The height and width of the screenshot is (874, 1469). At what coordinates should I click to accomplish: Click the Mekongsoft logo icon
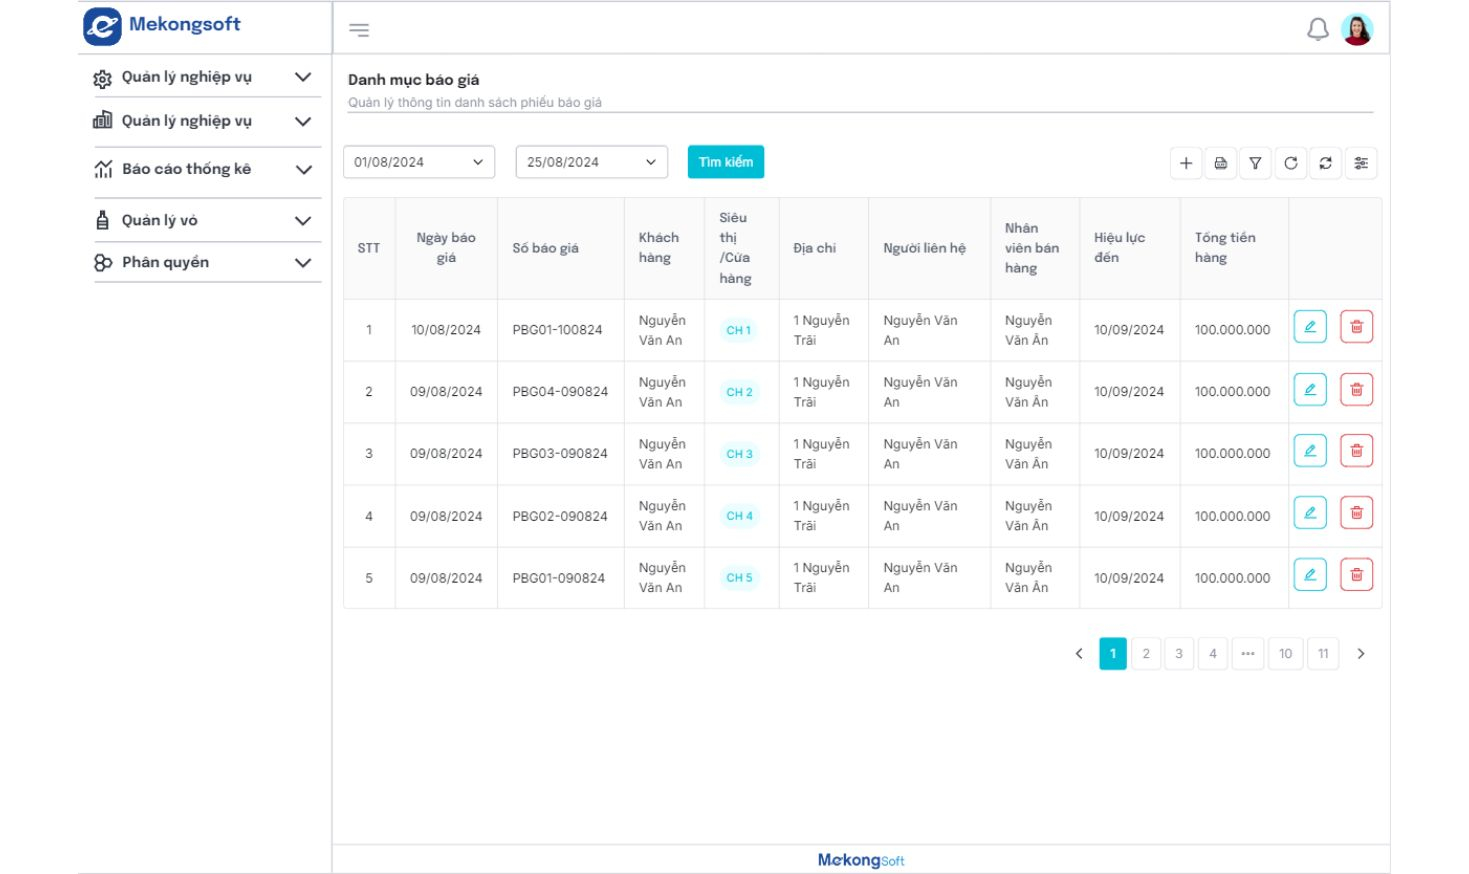[x=102, y=27]
